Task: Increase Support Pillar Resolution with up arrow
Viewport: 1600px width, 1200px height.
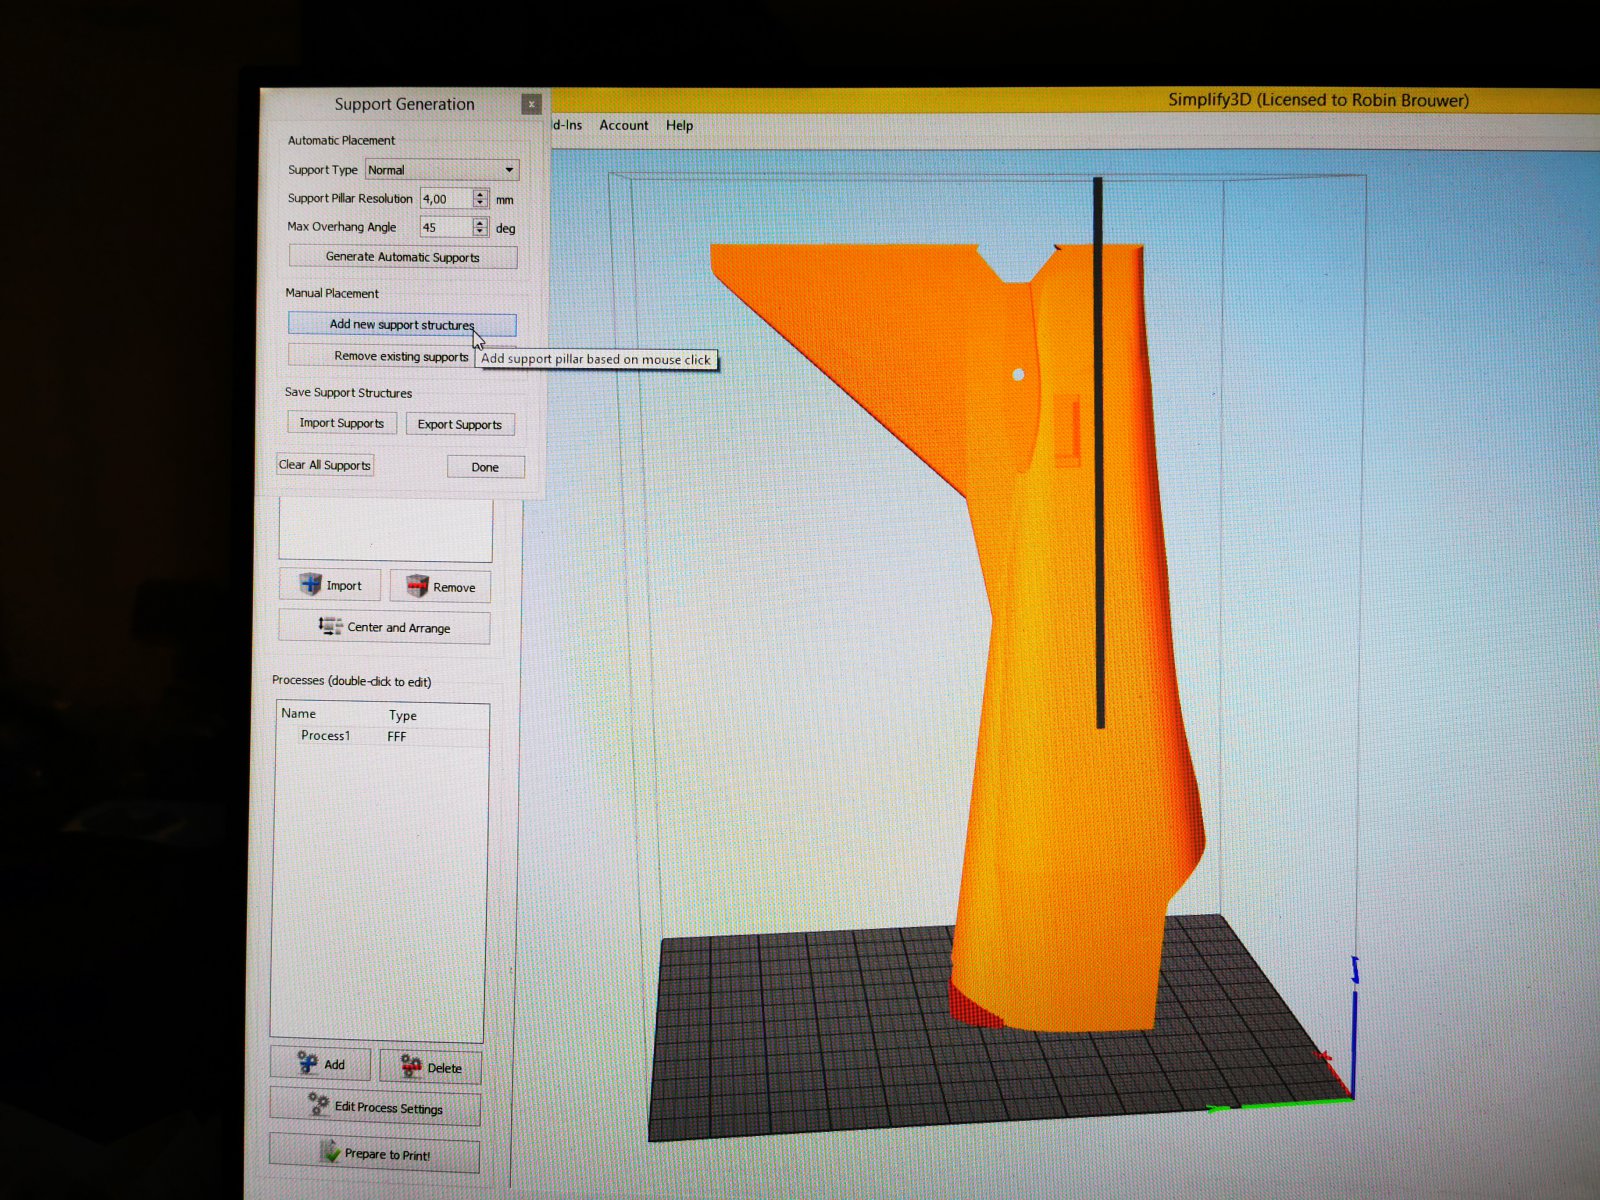Action: tap(481, 194)
